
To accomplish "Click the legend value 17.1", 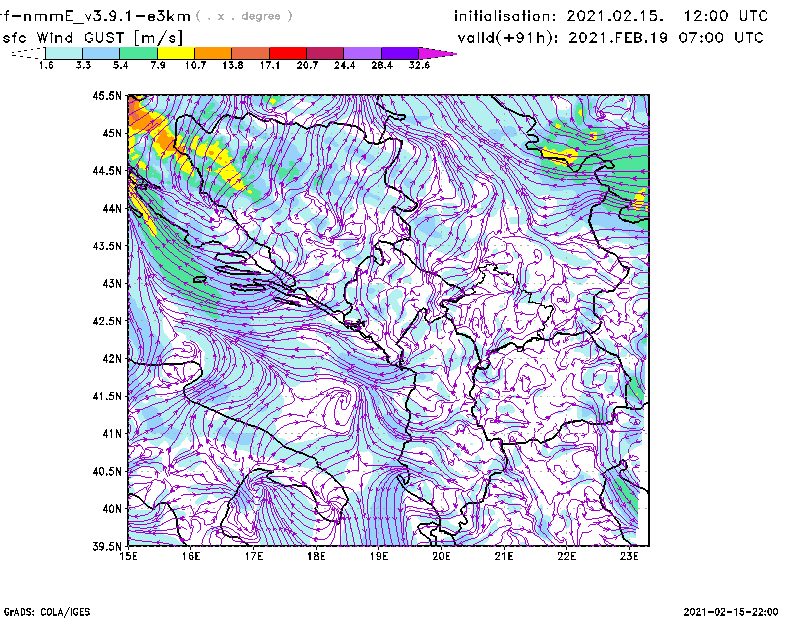I will (x=270, y=65).
